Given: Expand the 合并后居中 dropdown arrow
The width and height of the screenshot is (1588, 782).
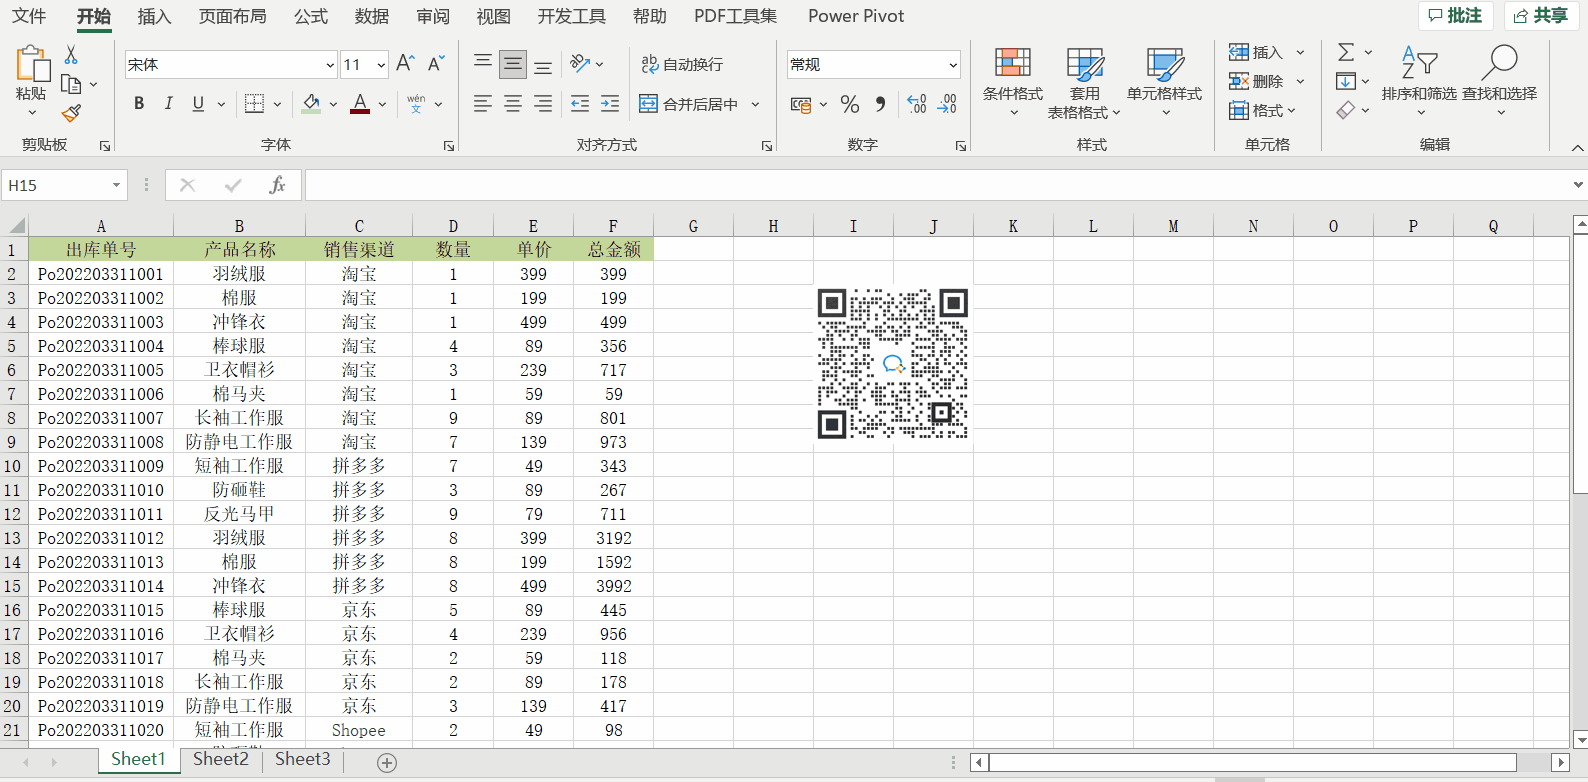Looking at the screenshot, I should (x=755, y=104).
